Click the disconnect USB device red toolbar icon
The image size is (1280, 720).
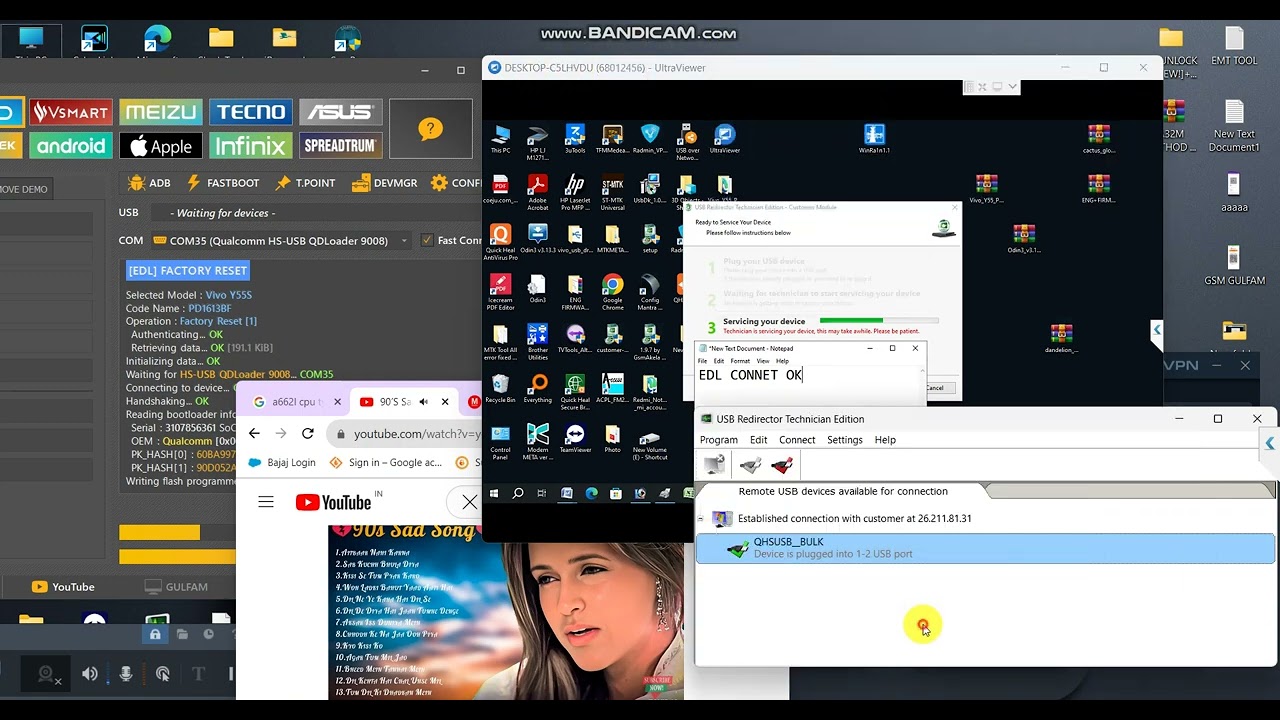[782, 465]
